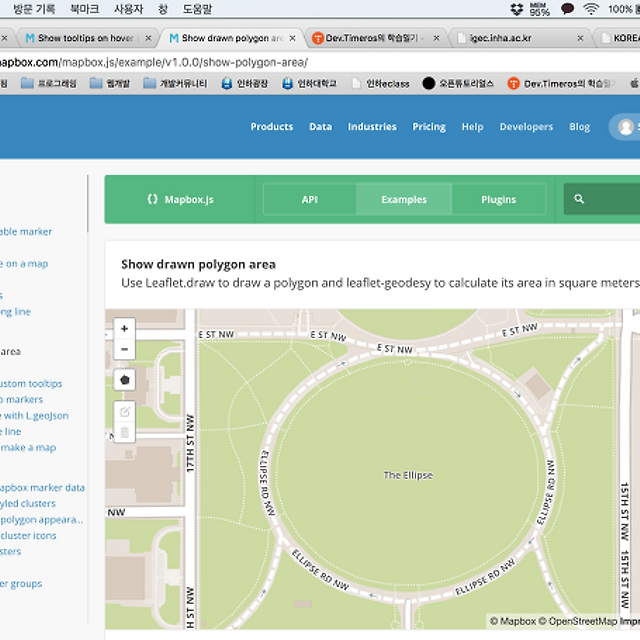The height and width of the screenshot is (640, 640).
Task: Zoom out on the map
Action: click(x=124, y=349)
